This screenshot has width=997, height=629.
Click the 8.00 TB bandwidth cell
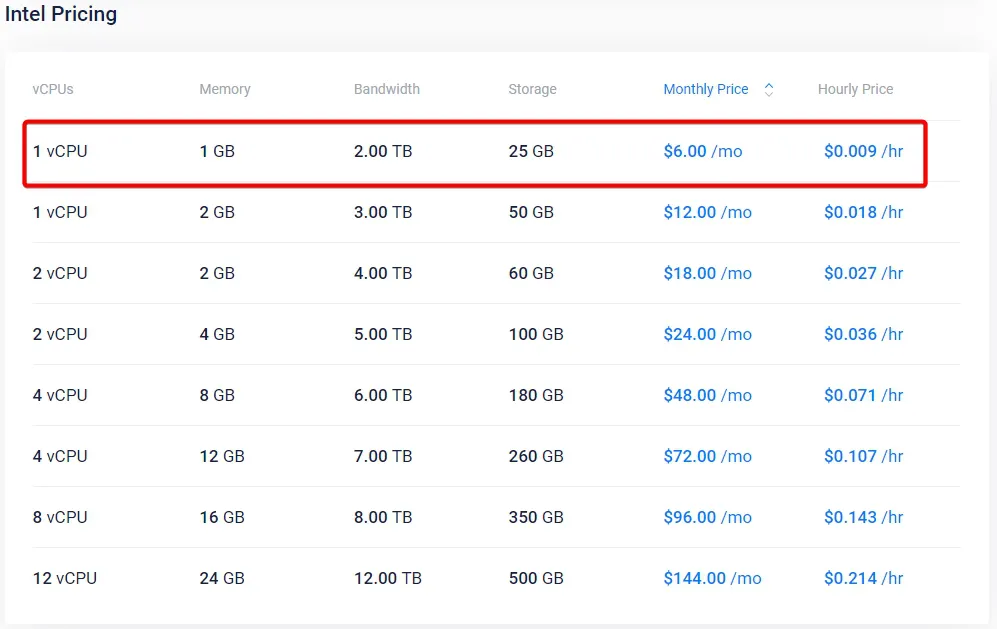point(383,518)
